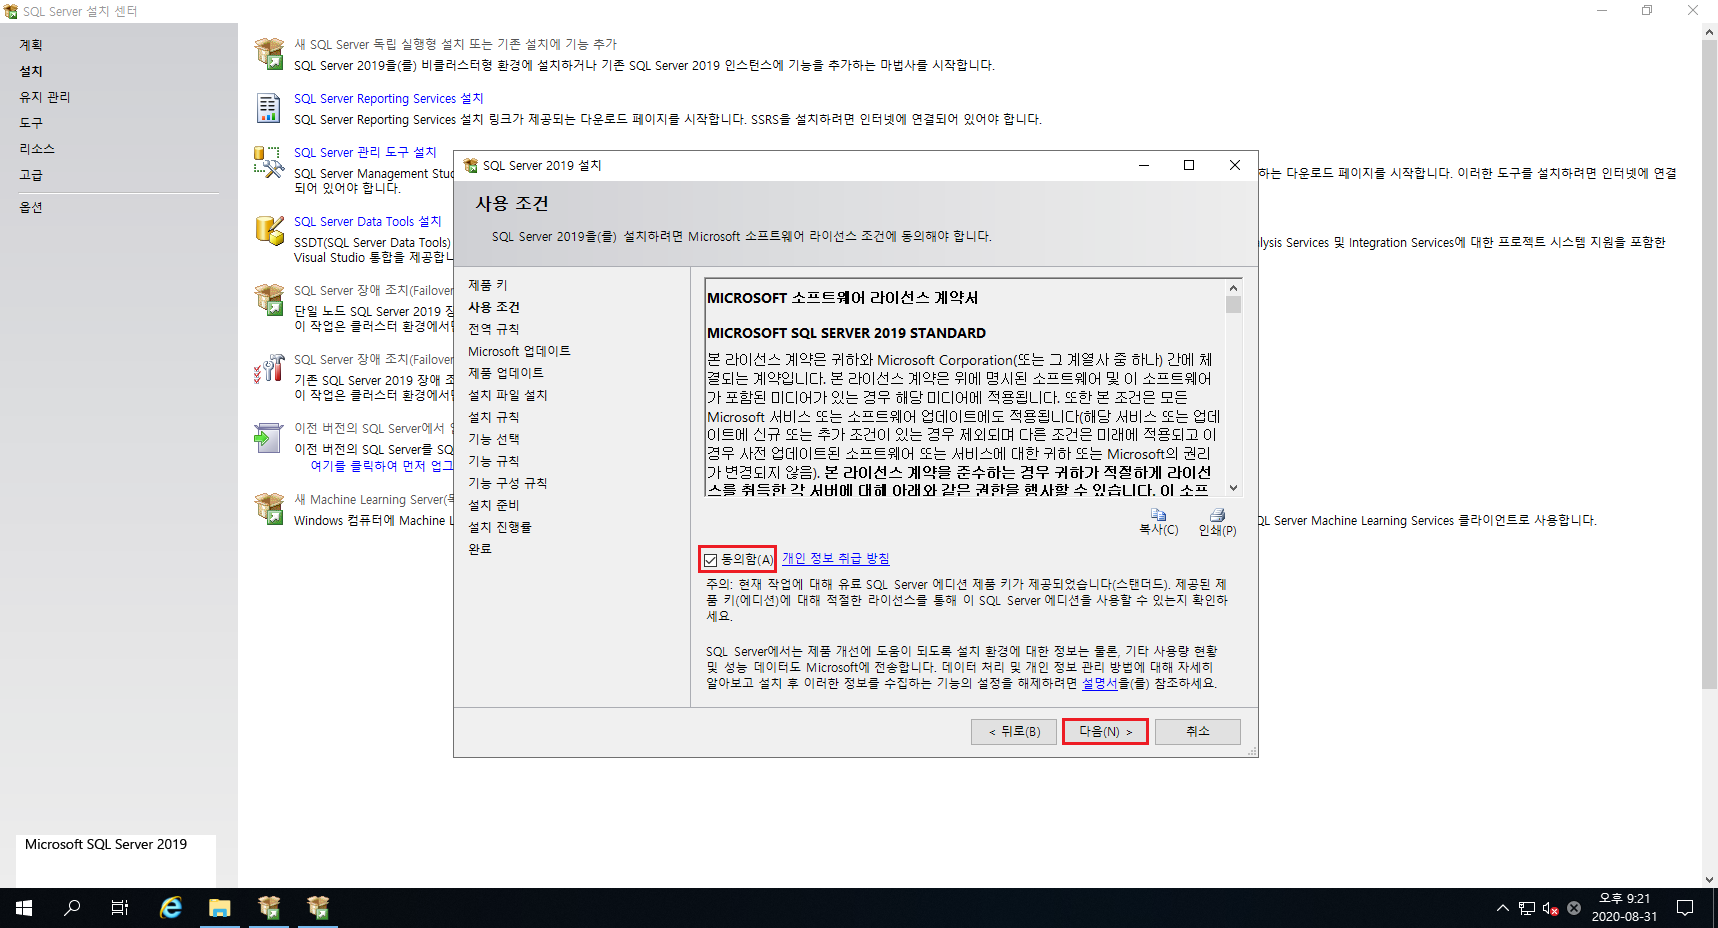Select 유지 관리 in the sidebar

click(x=45, y=97)
